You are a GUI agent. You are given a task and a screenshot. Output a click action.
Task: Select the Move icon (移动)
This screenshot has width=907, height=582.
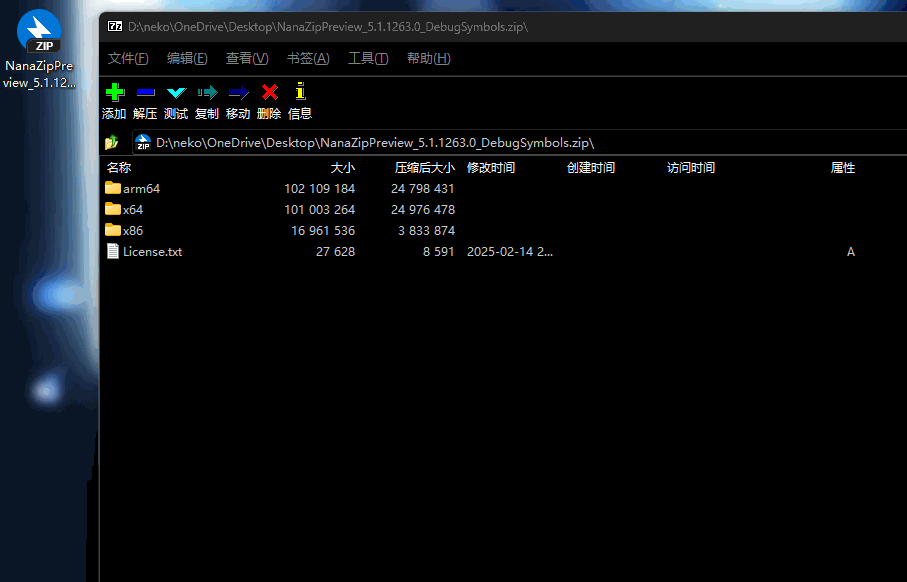(x=238, y=92)
